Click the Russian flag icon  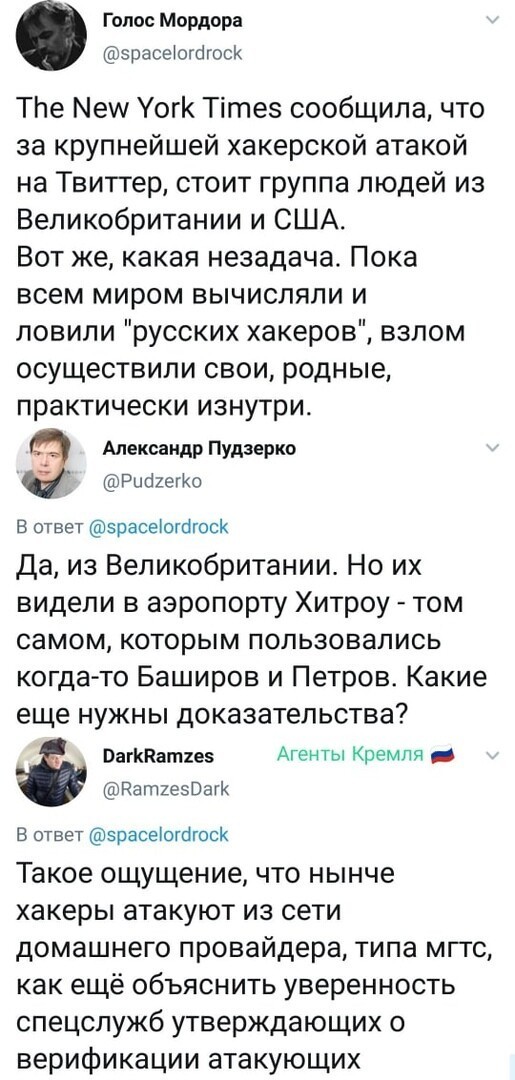pyautogui.click(x=443, y=756)
